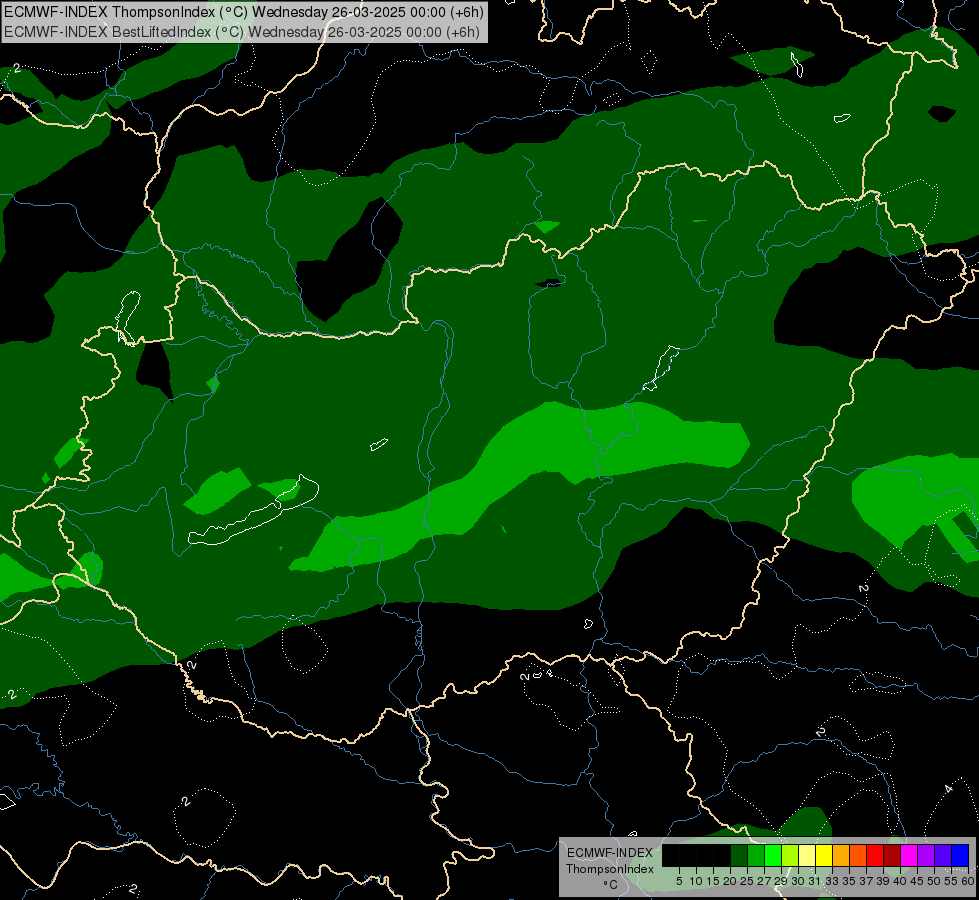Image resolution: width=979 pixels, height=900 pixels.
Task: Click the ThompsonIndex title text at top
Action: tap(244, 11)
